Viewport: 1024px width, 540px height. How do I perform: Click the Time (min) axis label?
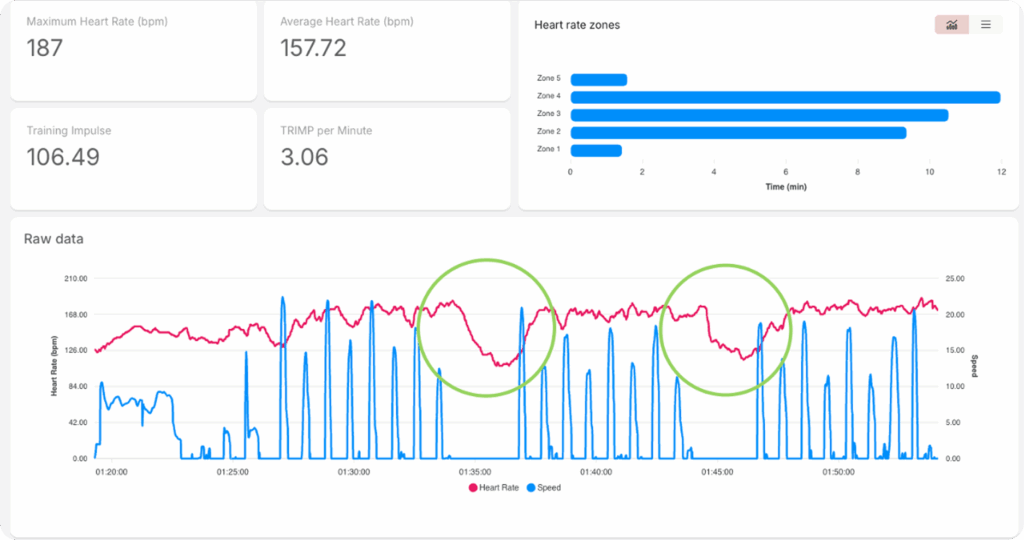(x=785, y=187)
